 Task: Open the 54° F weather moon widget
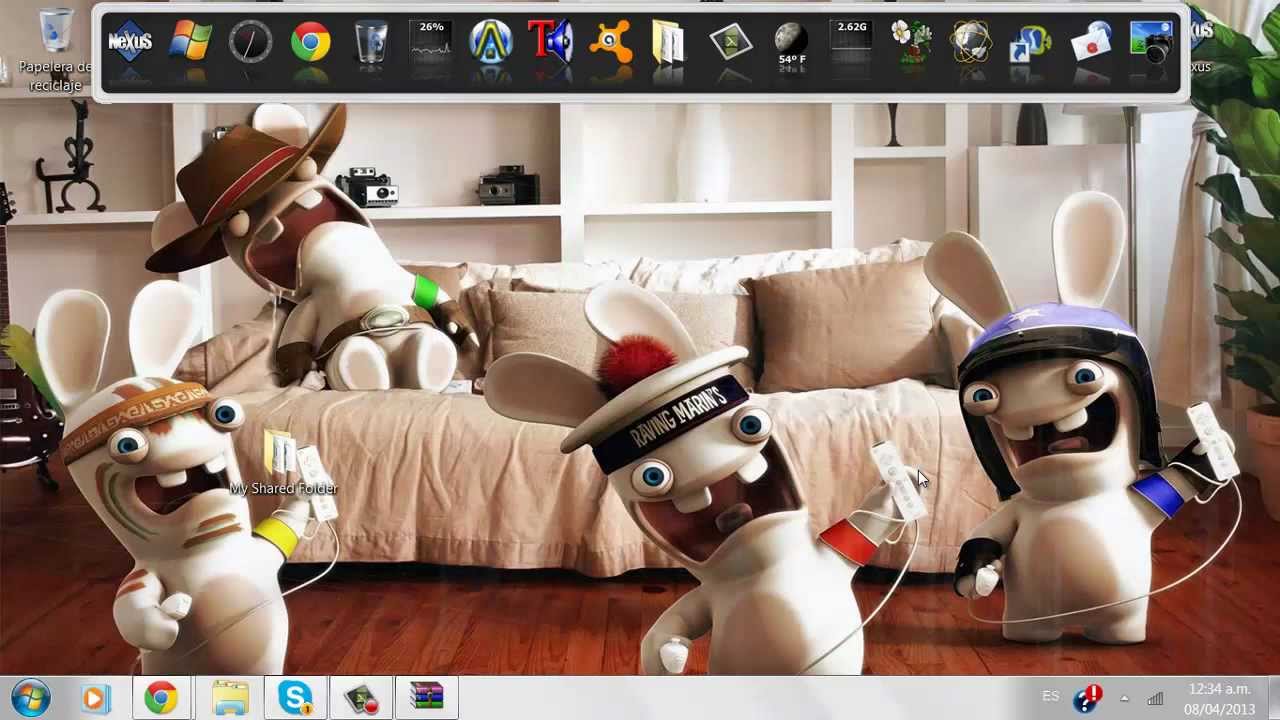coord(791,44)
